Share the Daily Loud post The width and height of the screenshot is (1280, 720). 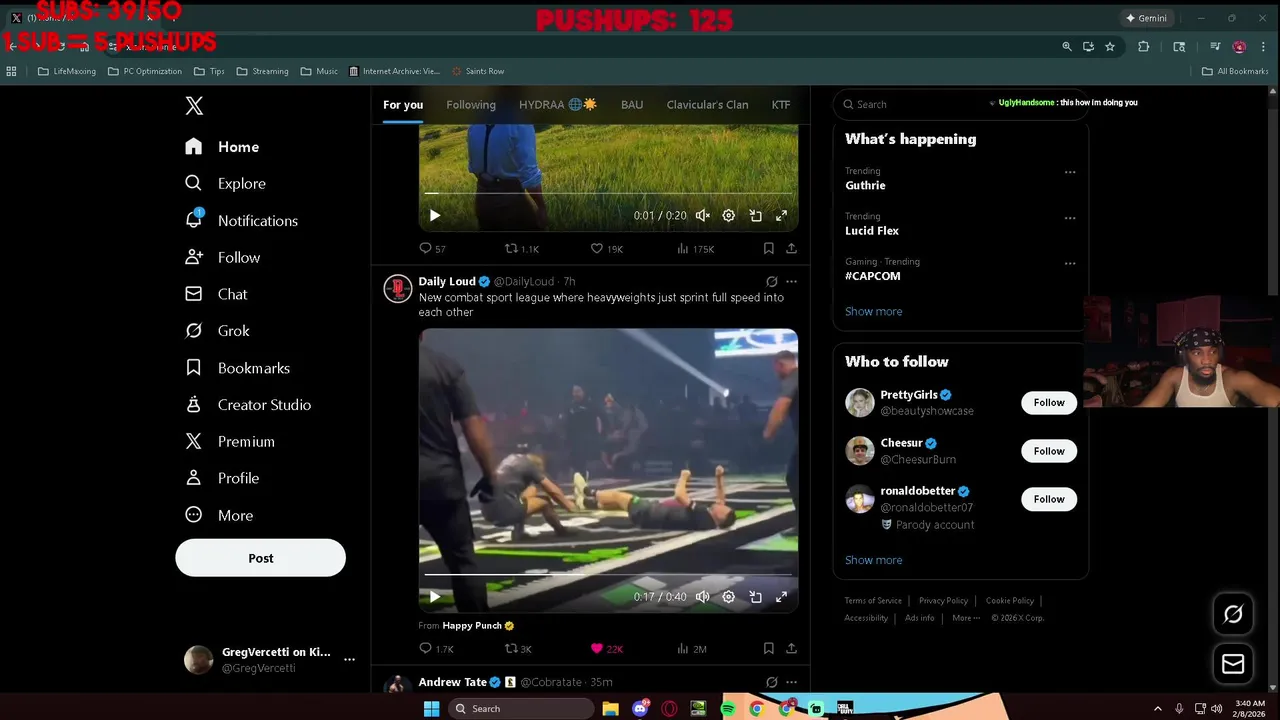[791, 649]
